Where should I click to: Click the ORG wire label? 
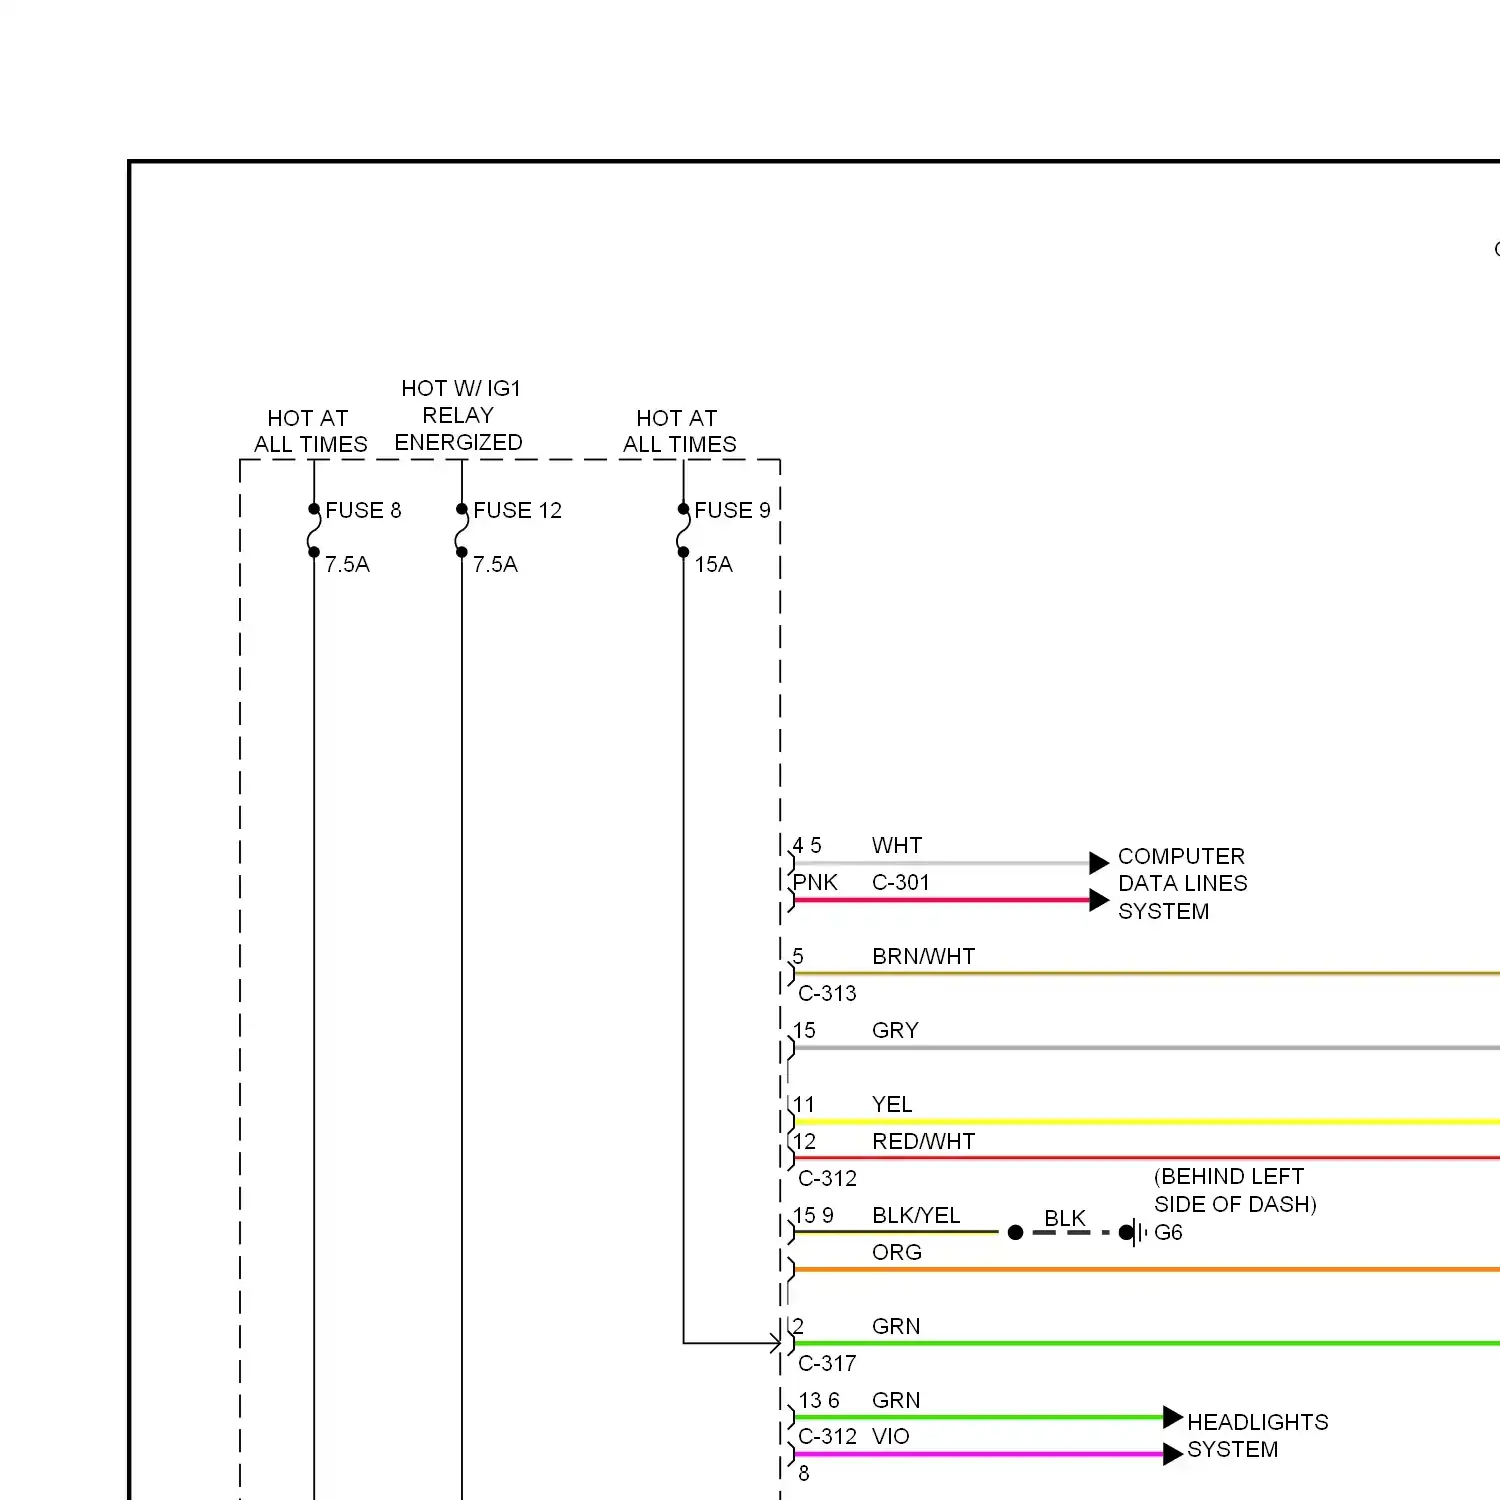[897, 1252]
